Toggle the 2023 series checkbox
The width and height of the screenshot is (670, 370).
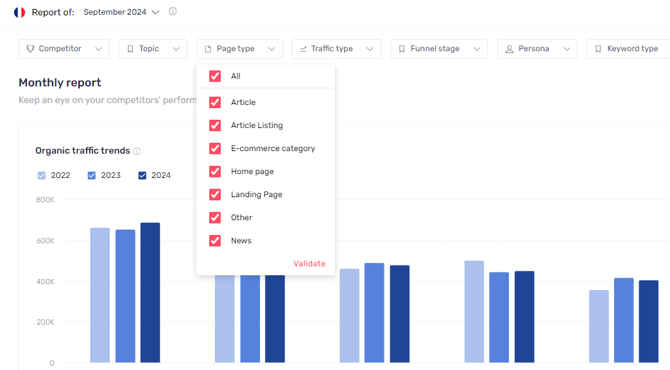(x=91, y=175)
